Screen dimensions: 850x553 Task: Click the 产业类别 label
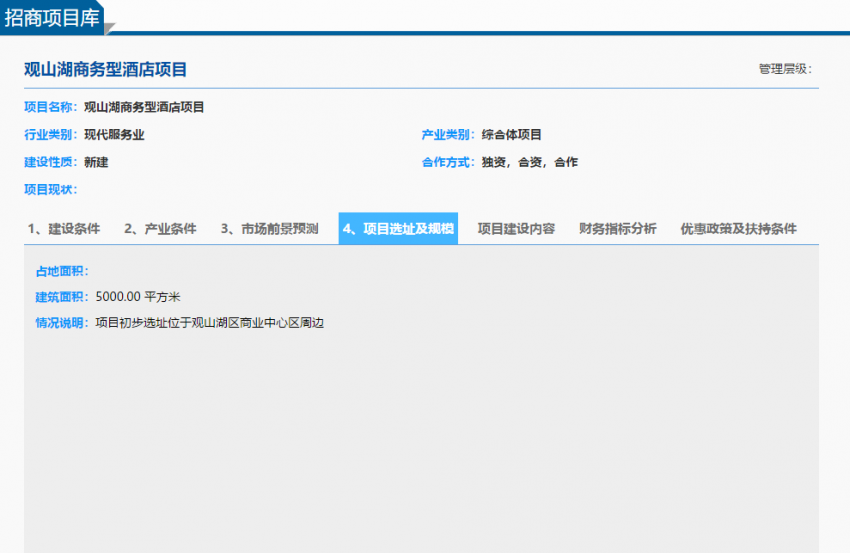[448, 135]
